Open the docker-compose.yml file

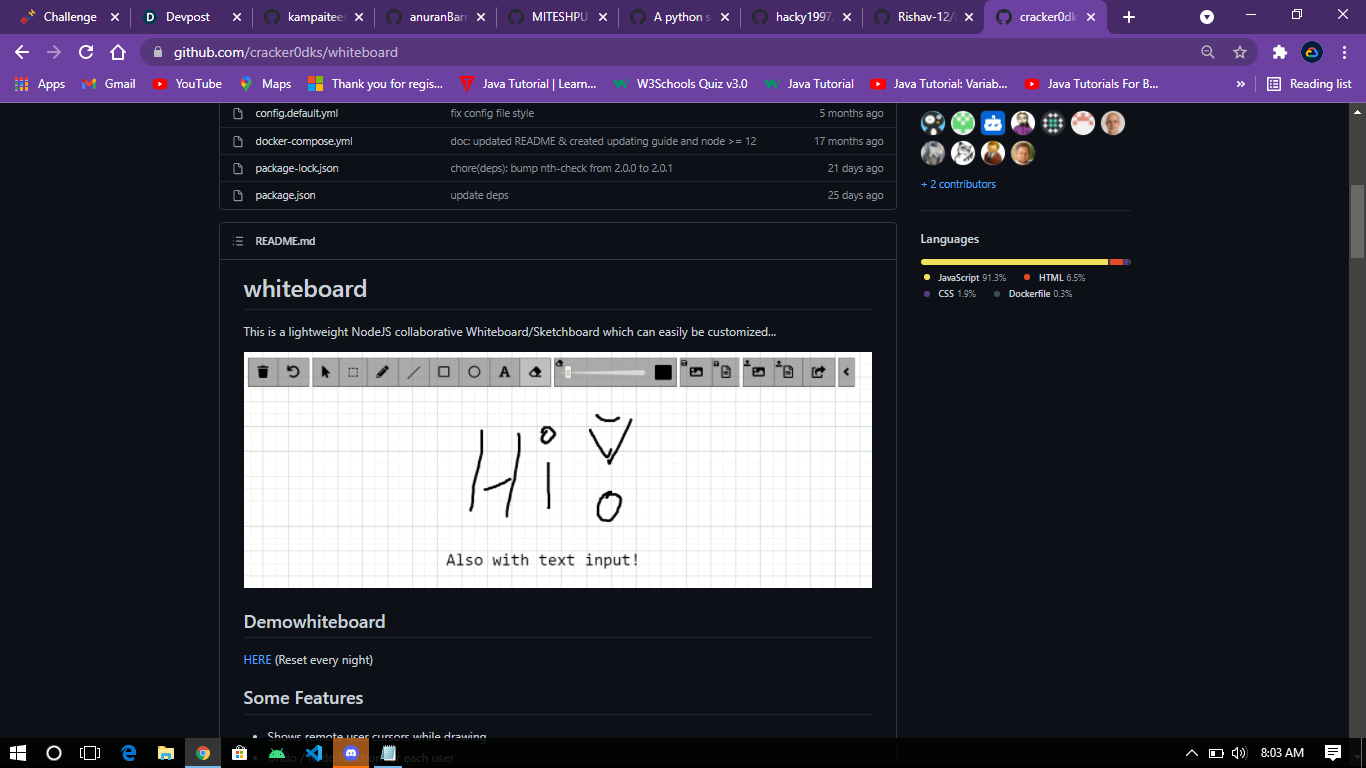click(x=303, y=141)
